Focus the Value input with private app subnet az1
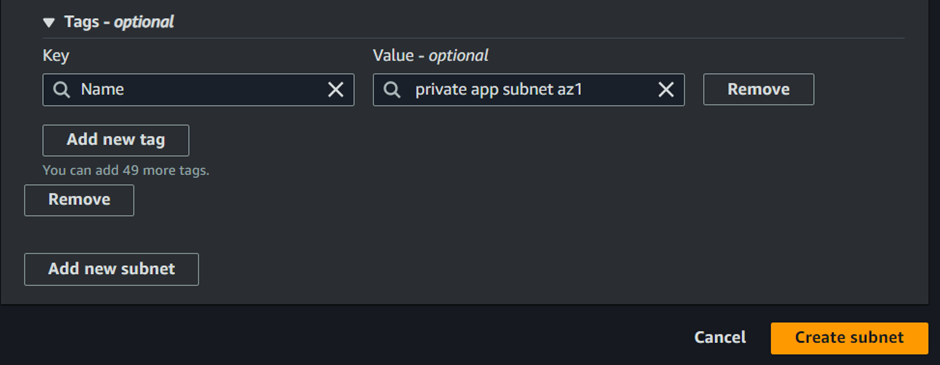 [x=529, y=90]
